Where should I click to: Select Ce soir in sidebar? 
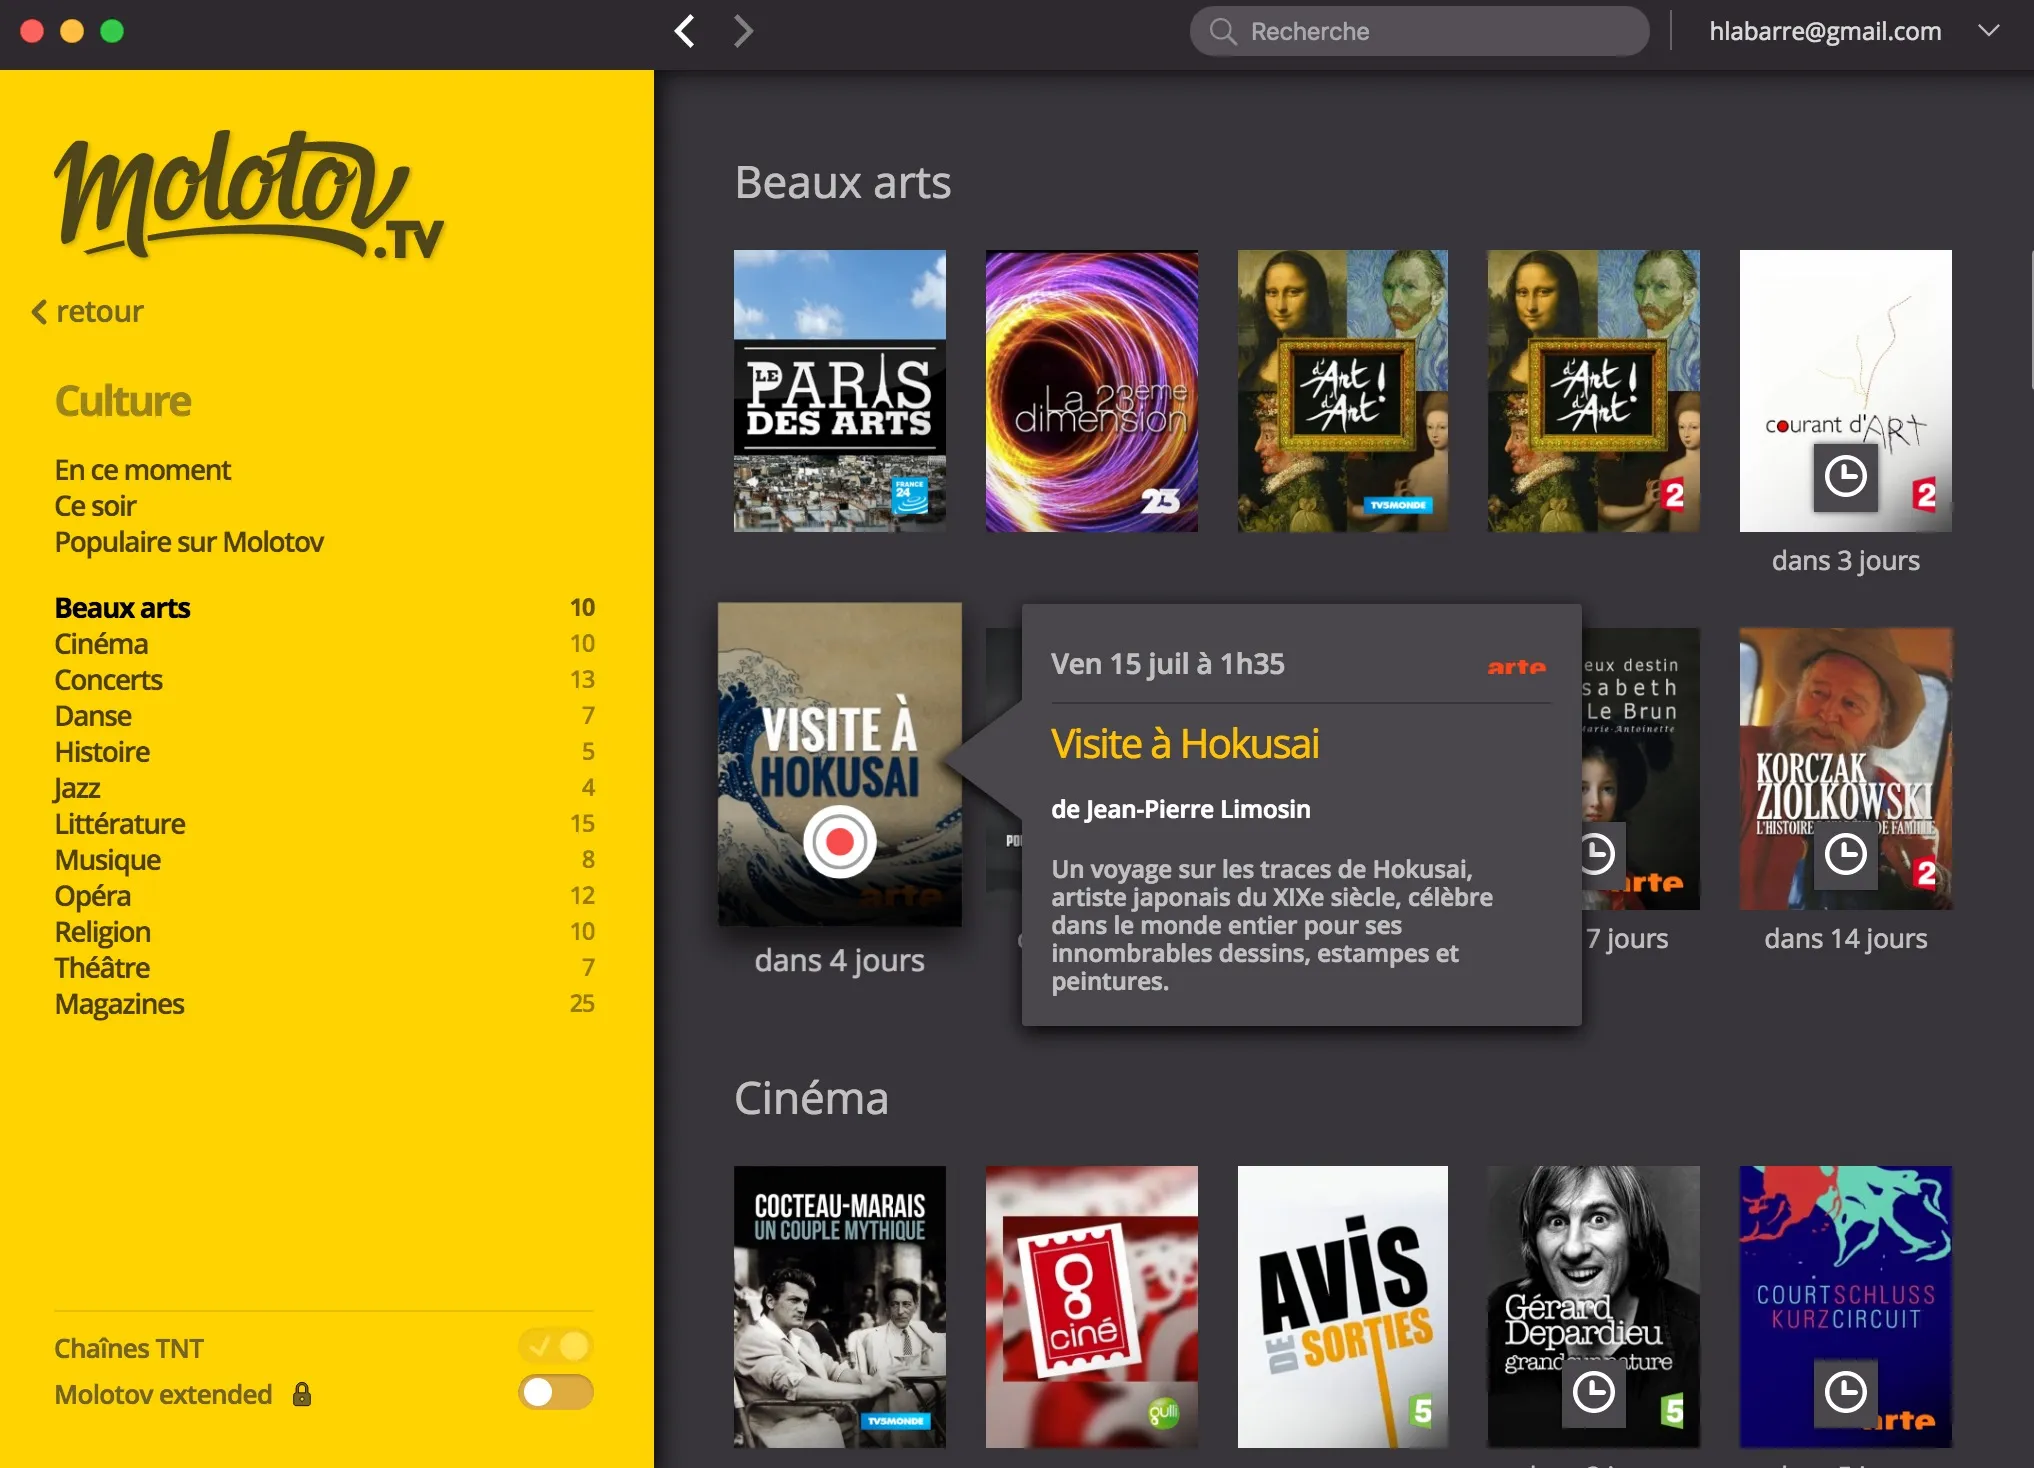point(95,506)
